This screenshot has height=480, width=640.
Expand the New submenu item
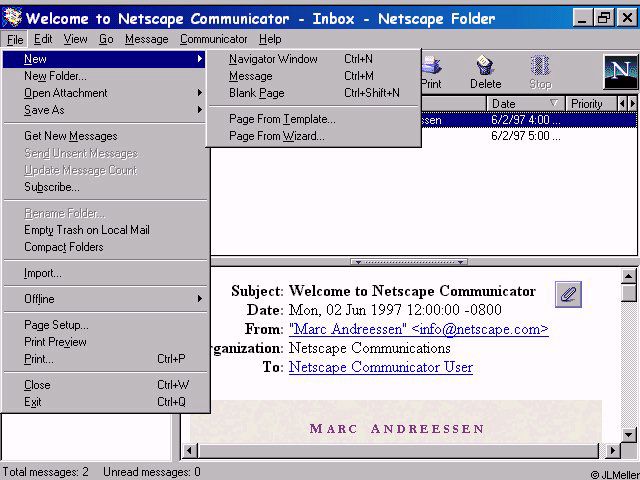point(104,59)
